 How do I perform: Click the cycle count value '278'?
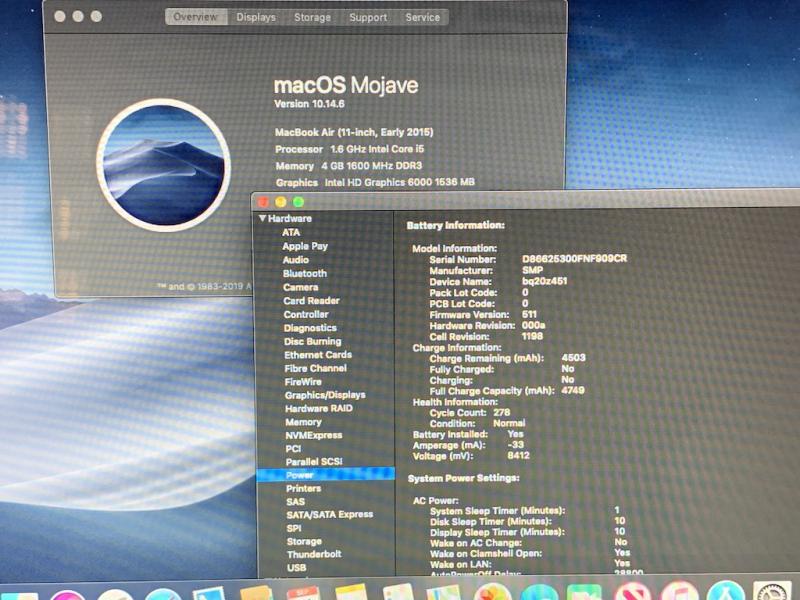click(502, 412)
